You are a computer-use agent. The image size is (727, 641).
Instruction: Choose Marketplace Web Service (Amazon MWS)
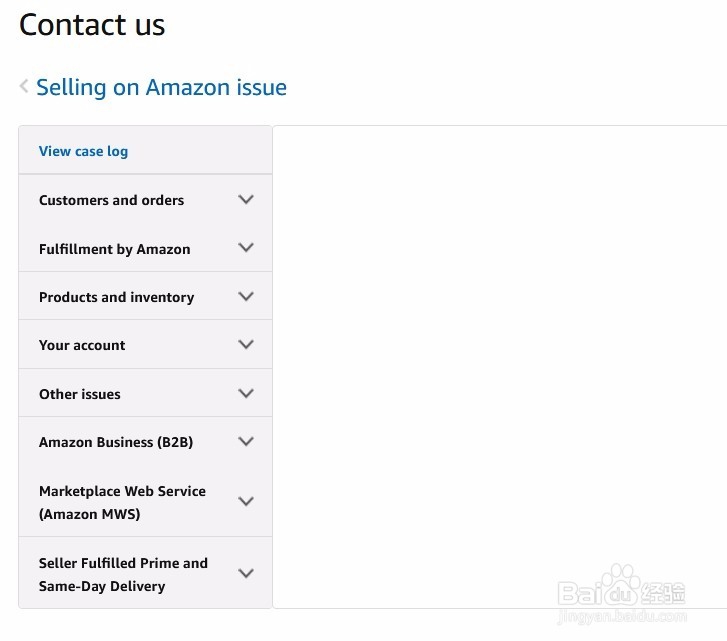(122, 502)
